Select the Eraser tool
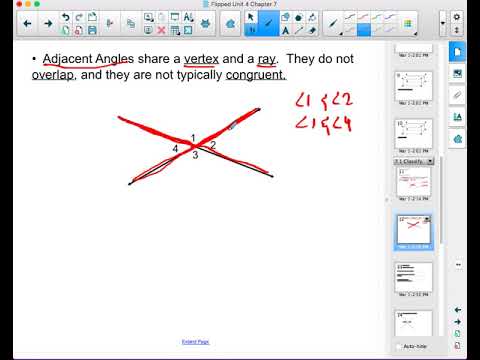This screenshot has height=360, width=480. (312, 31)
